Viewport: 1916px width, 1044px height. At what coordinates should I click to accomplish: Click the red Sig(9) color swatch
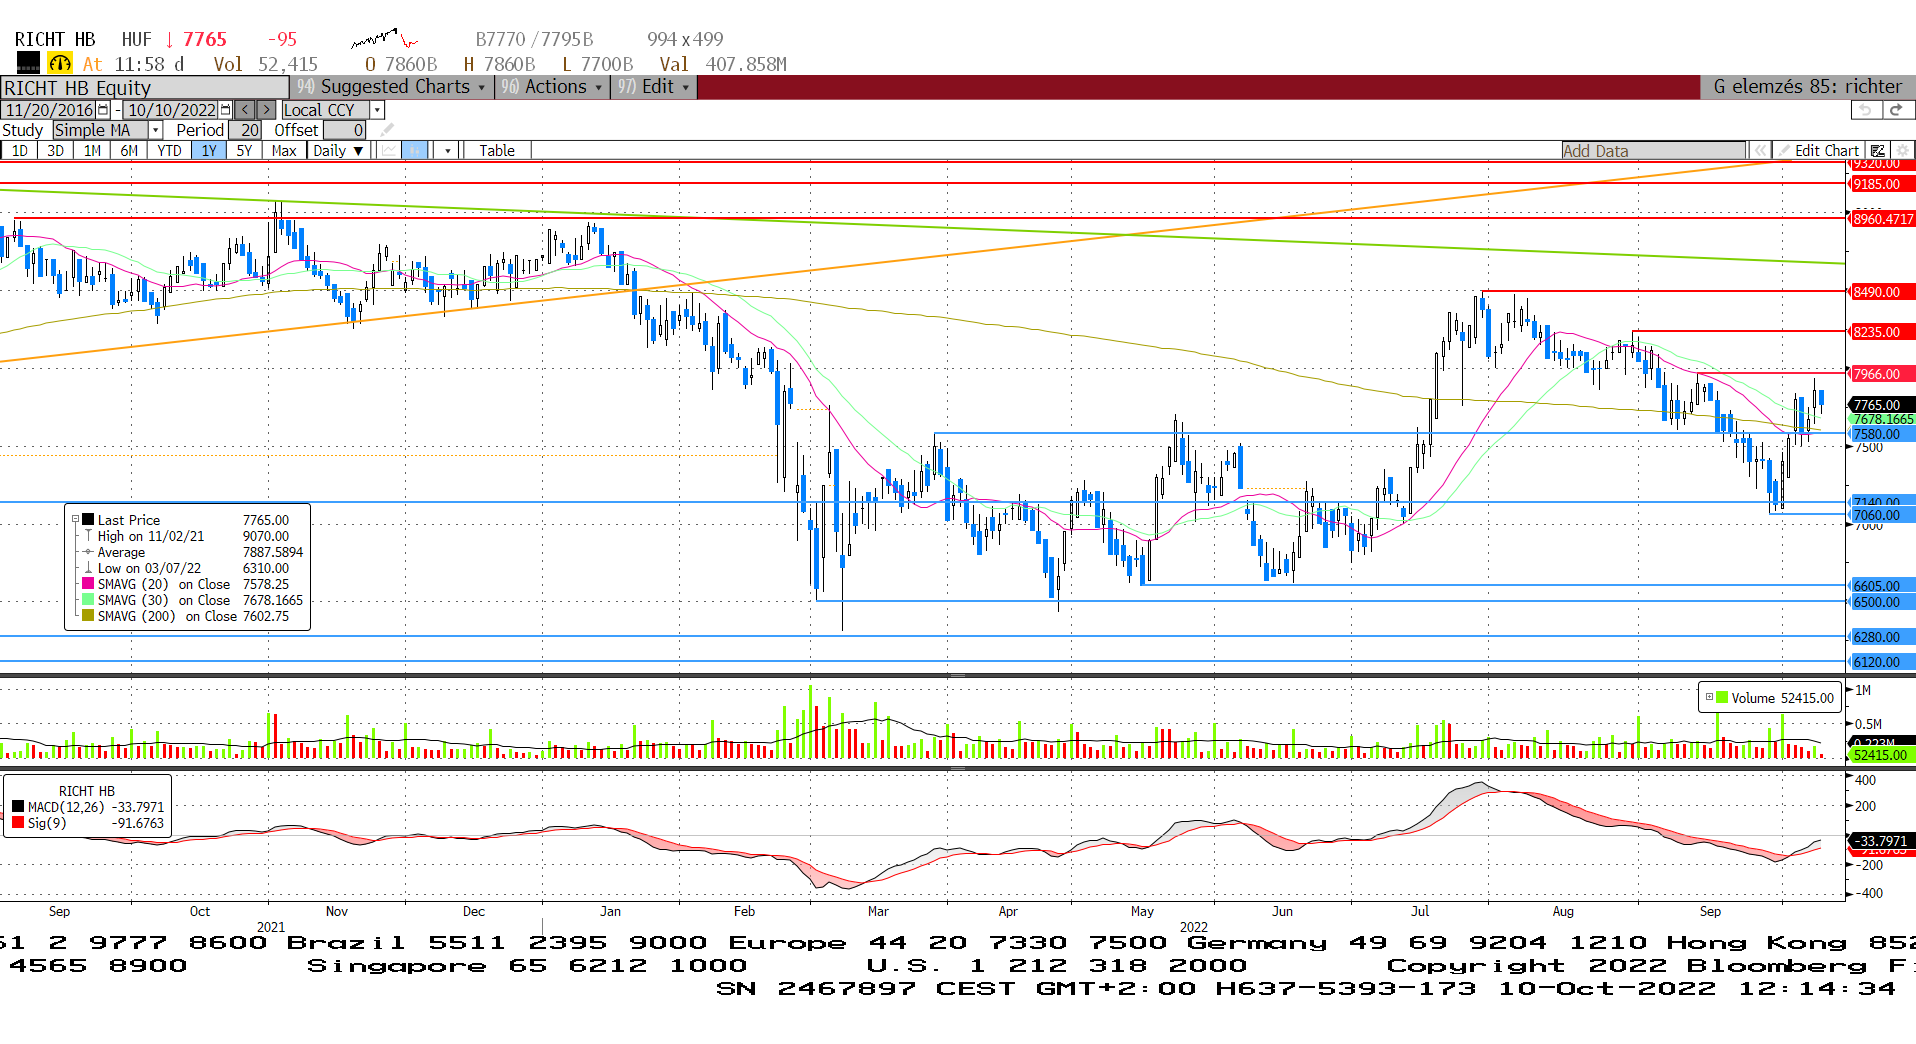(x=18, y=823)
